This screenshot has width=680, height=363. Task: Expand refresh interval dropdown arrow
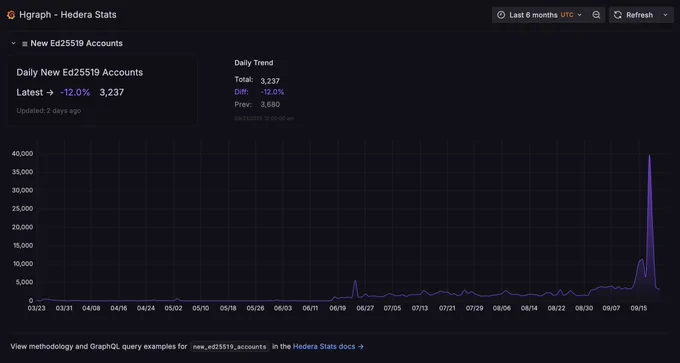click(x=665, y=15)
